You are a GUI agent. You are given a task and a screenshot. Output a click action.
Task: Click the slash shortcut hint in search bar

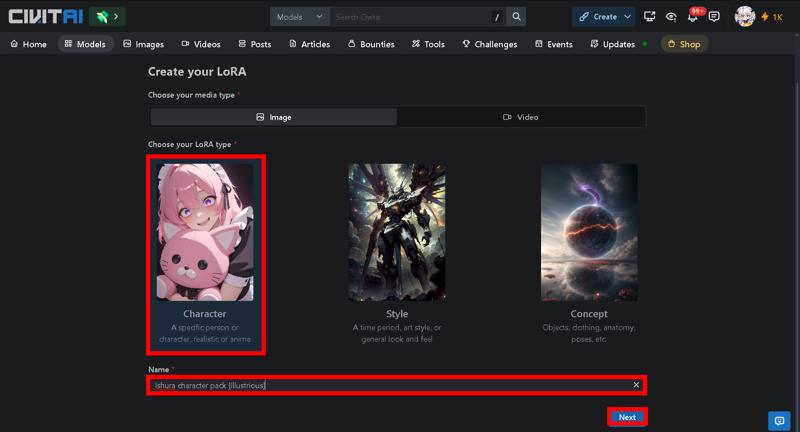(497, 17)
